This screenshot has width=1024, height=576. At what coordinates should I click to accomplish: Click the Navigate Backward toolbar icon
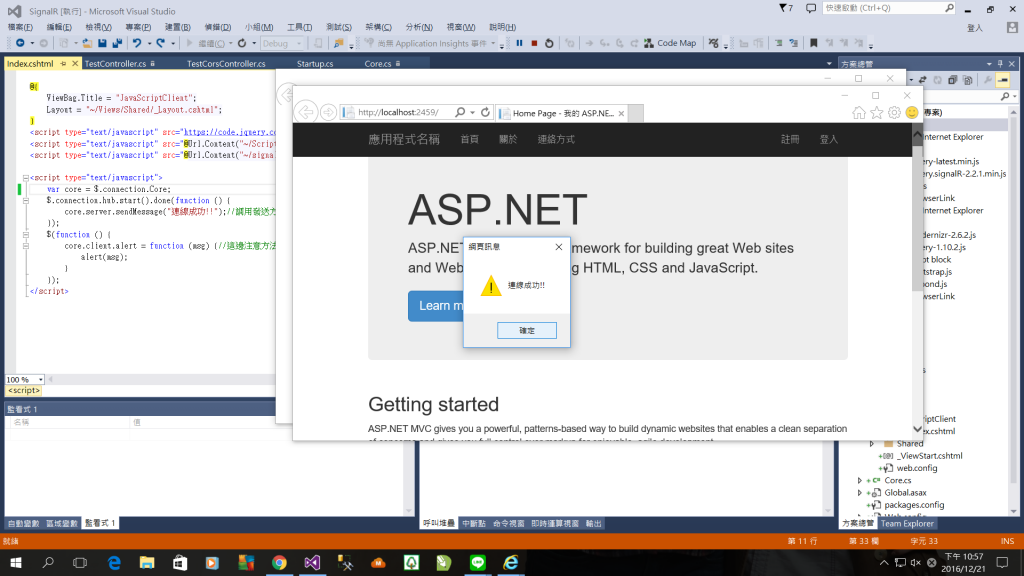coord(20,43)
